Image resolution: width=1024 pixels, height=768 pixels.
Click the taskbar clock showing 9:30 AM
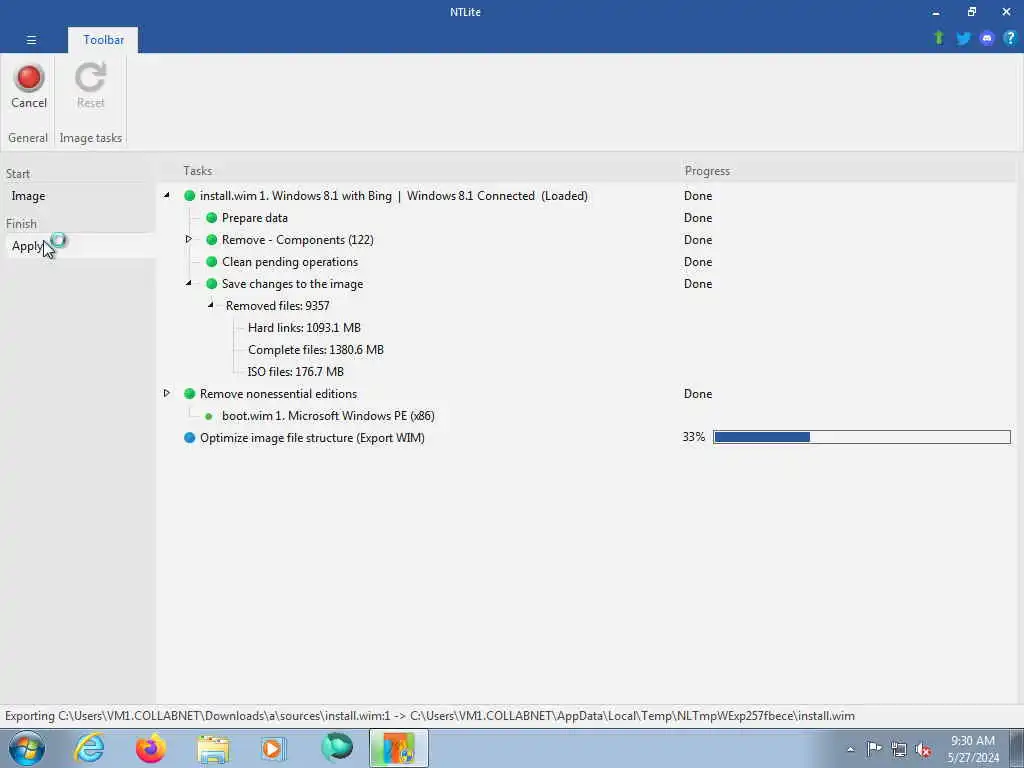pos(973,749)
